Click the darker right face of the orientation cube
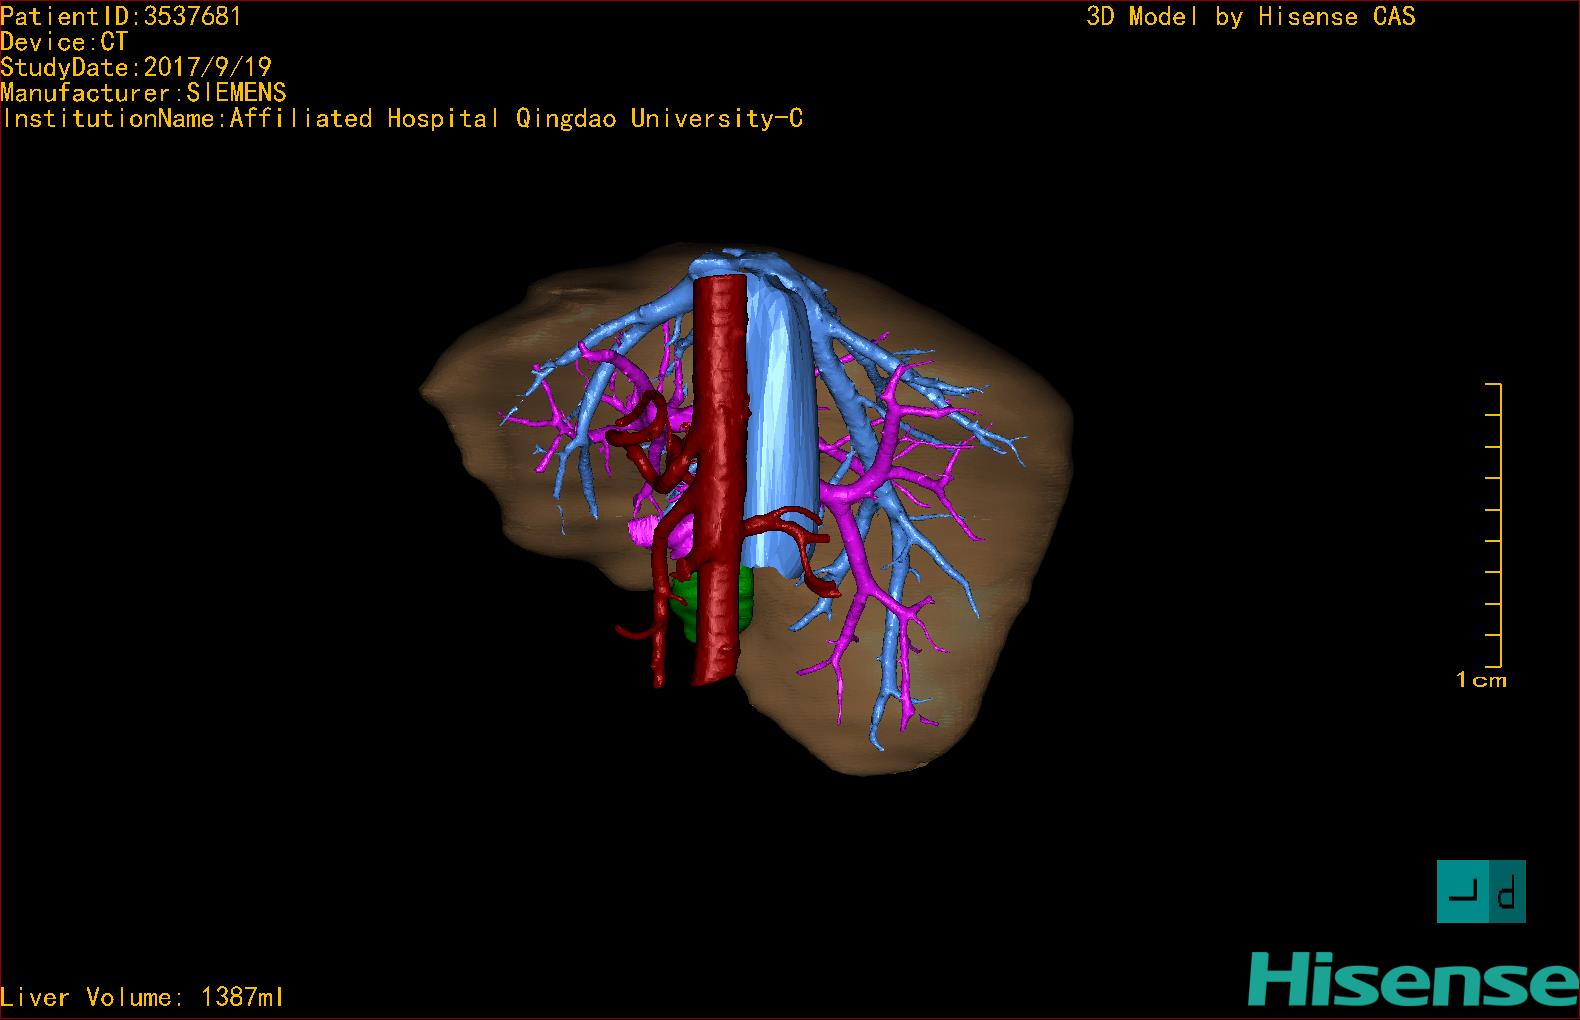The width and height of the screenshot is (1580, 1020). (1507, 891)
